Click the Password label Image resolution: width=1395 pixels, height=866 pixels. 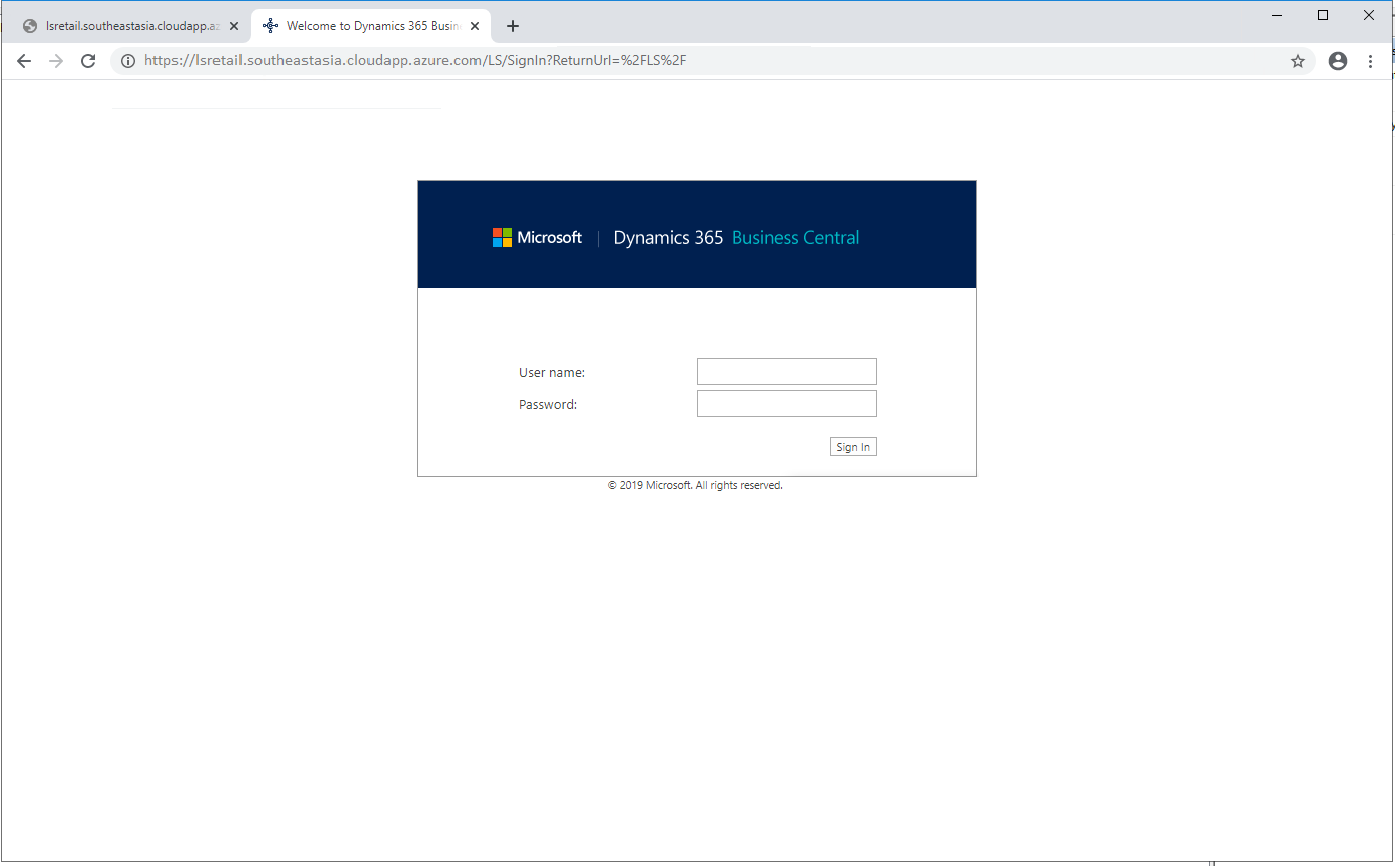tap(548, 404)
